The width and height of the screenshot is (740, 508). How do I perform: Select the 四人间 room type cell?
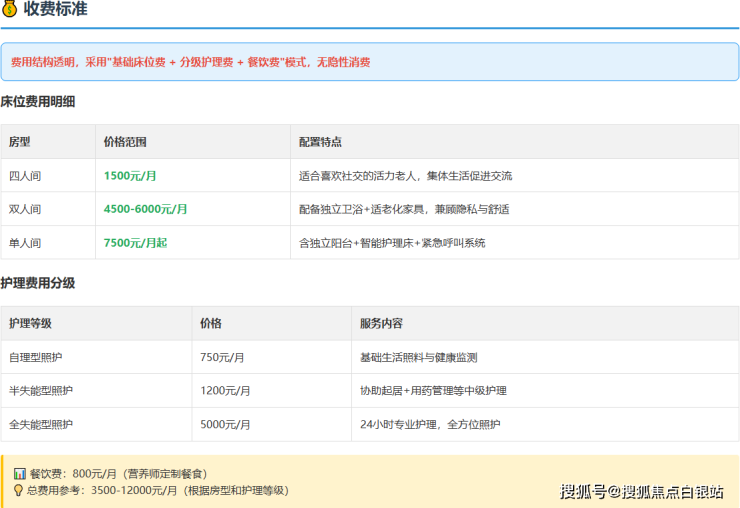pyautogui.click(x=25, y=176)
